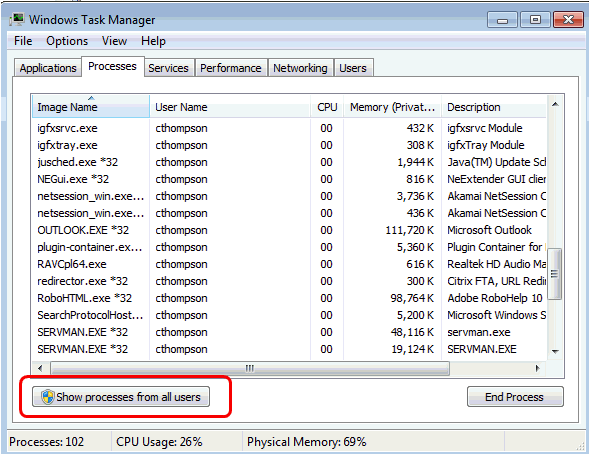Select netsession_win.exe row using 436 K
Image resolution: width=589 pixels, height=454 pixels.
pos(289,213)
